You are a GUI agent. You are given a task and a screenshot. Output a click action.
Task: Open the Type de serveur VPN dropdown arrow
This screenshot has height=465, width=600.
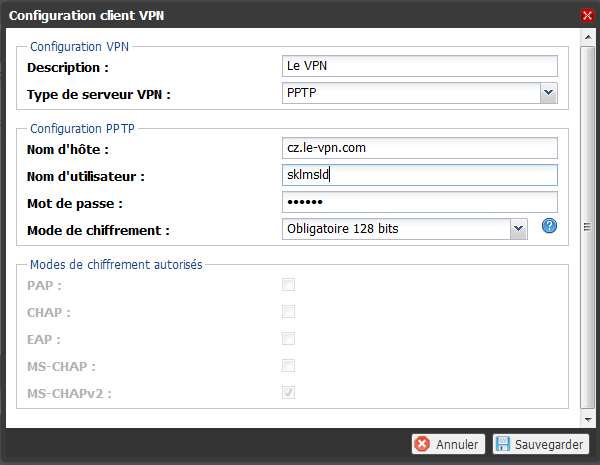tap(548, 93)
